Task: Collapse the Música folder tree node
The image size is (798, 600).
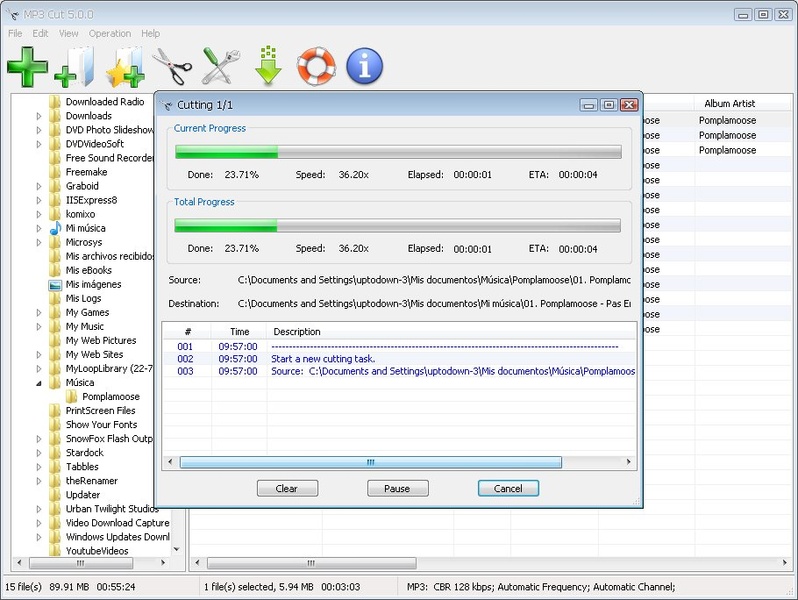Action: (x=40, y=383)
